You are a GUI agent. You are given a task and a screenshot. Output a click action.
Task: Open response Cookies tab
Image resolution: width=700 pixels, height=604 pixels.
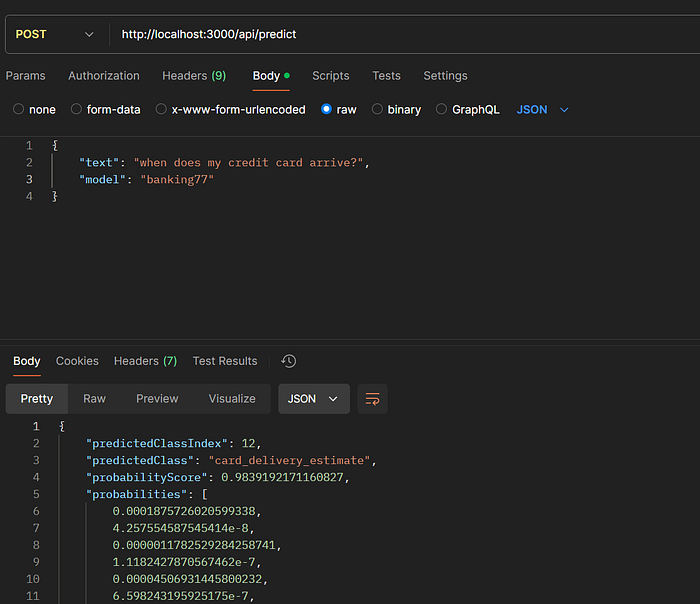click(x=77, y=361)
